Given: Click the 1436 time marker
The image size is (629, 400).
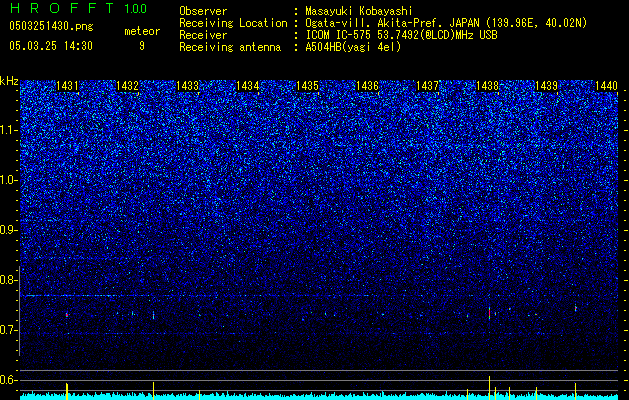Looking at the screenshot, I should 367,86.
